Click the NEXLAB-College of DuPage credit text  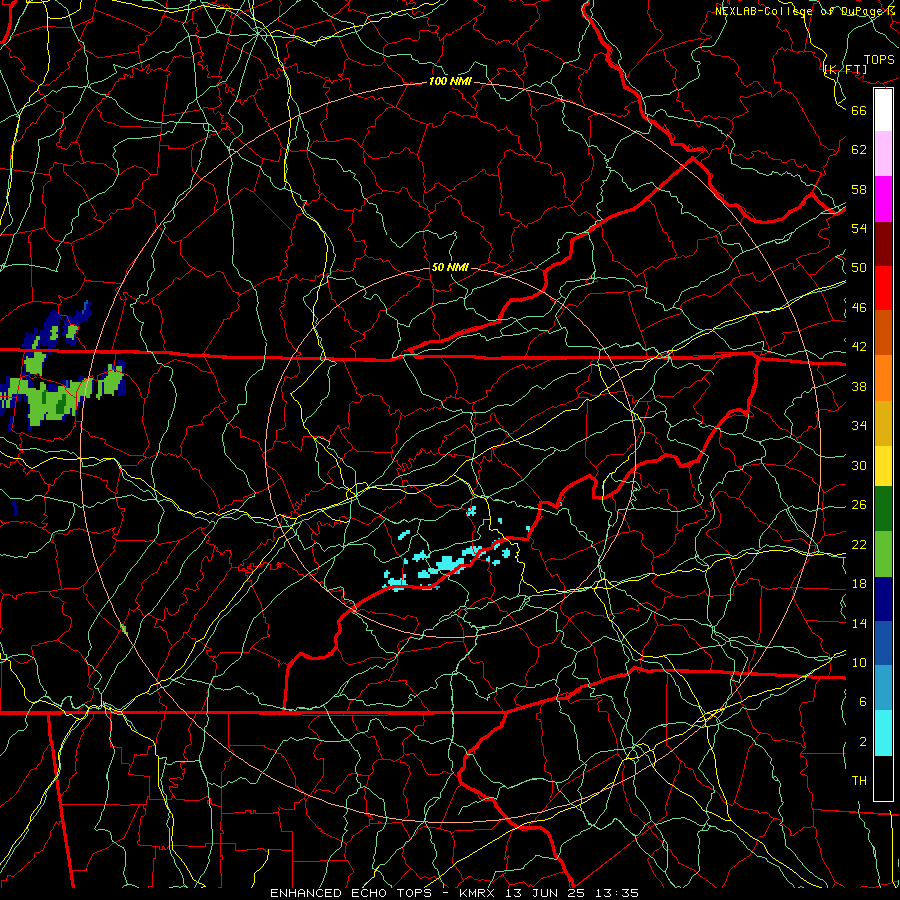pos(804,11)
